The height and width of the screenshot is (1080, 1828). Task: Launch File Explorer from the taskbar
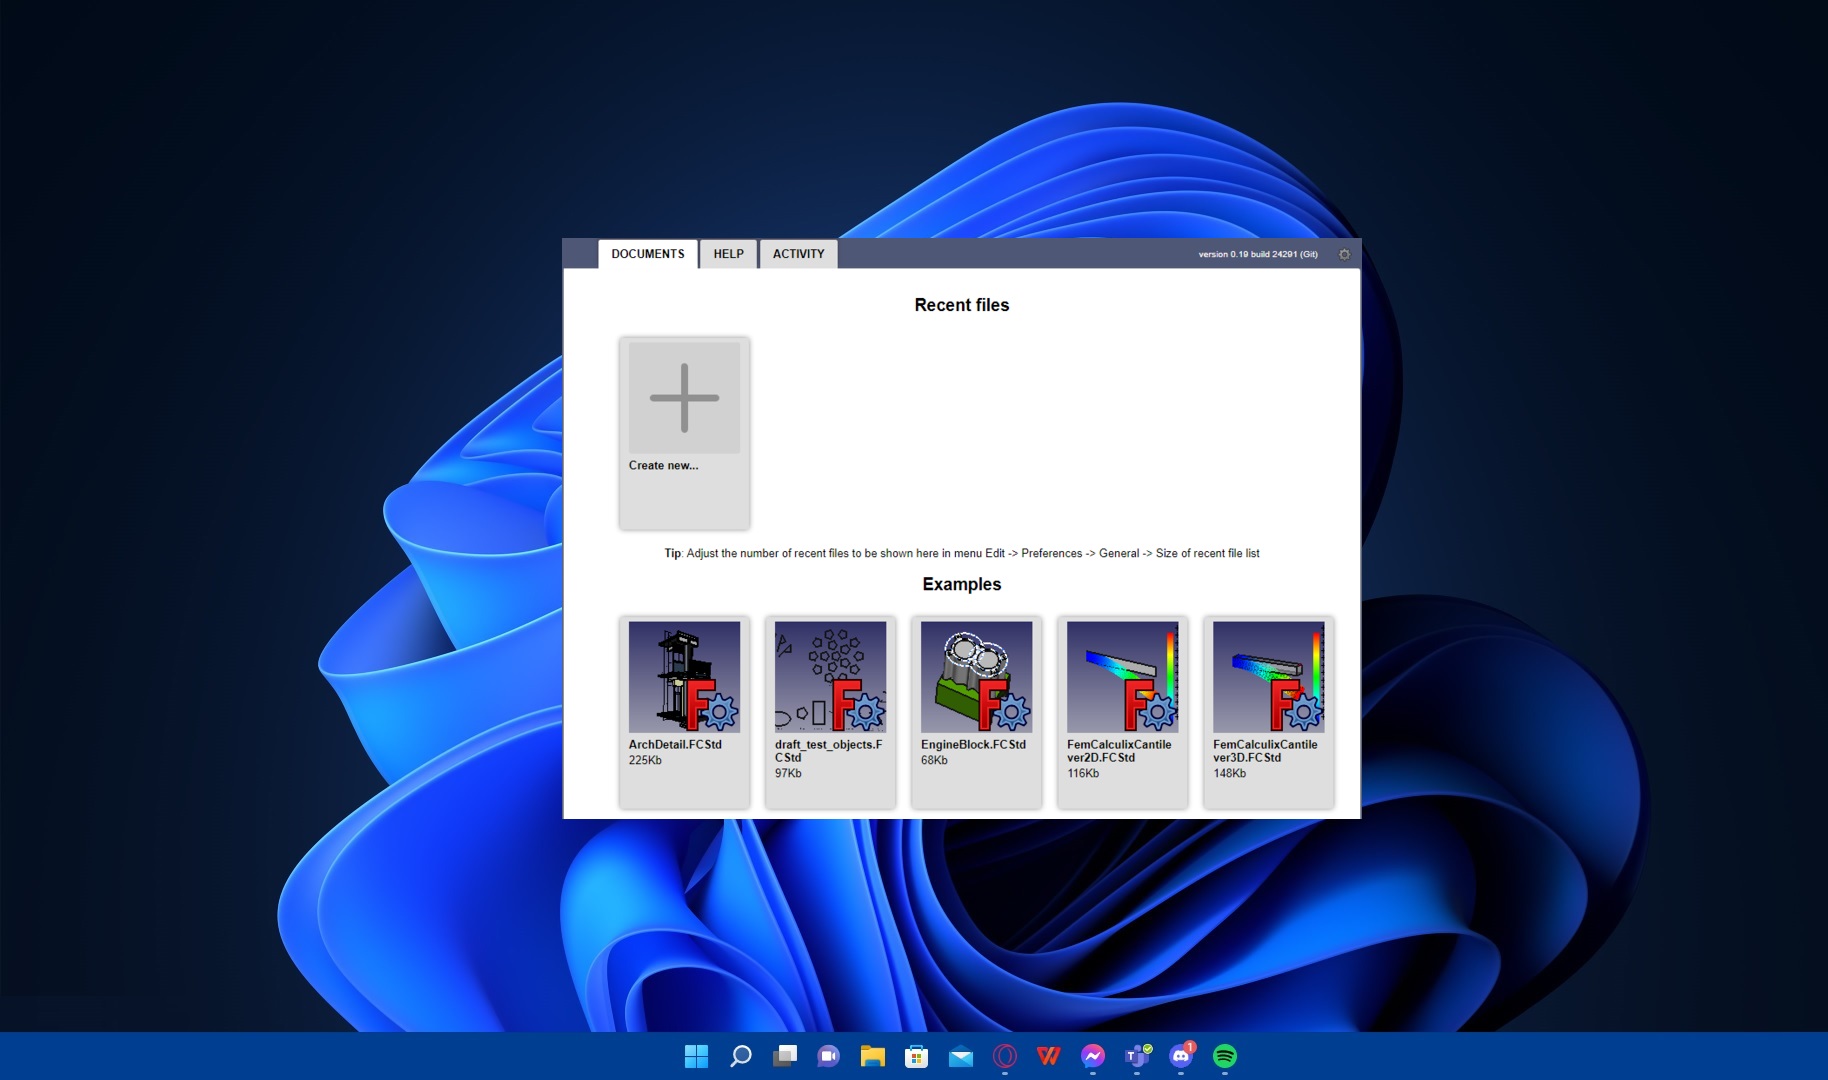(x=872, y=1056)
